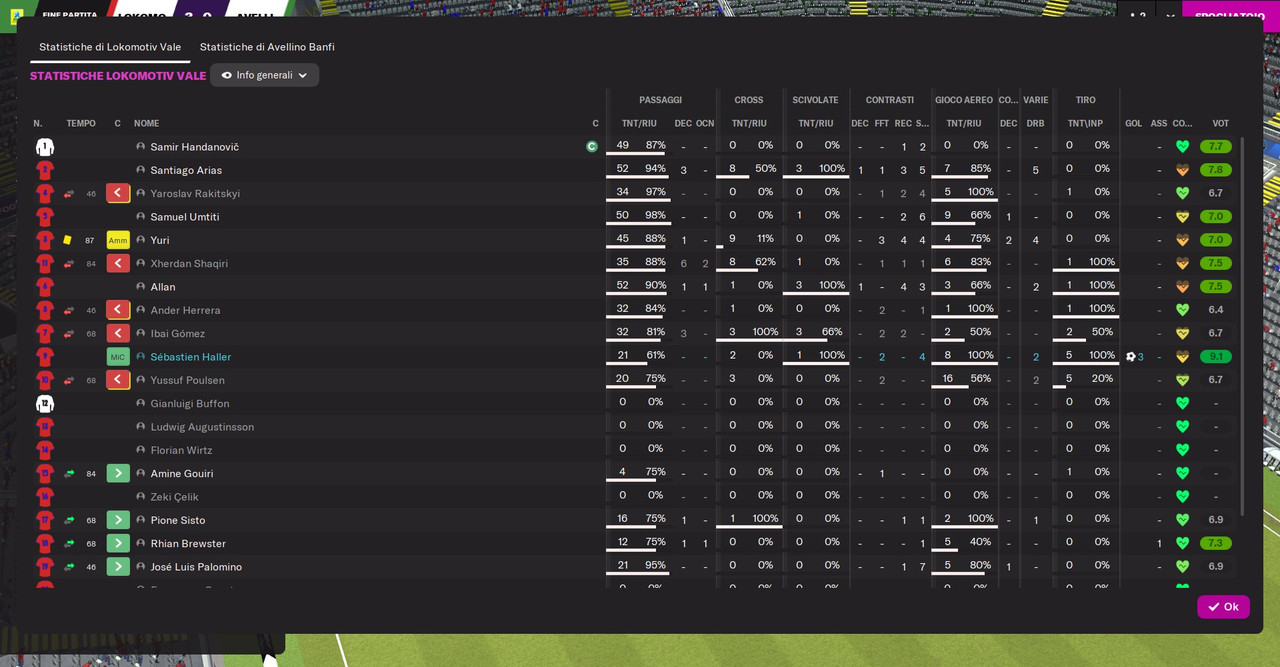Click the GIOCO AEREO column group header
Viewport: 1280px width, 667px height.
964,100
